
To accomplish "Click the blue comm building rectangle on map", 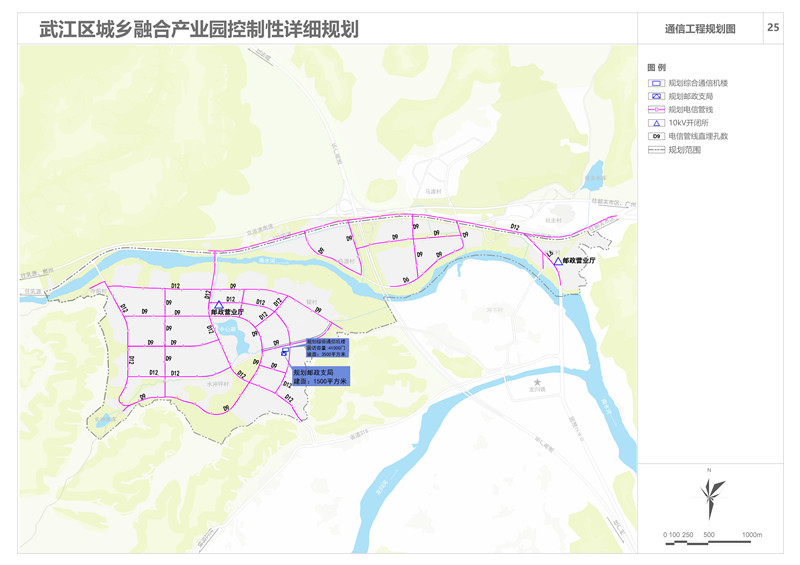I will (x=284, y=352).
